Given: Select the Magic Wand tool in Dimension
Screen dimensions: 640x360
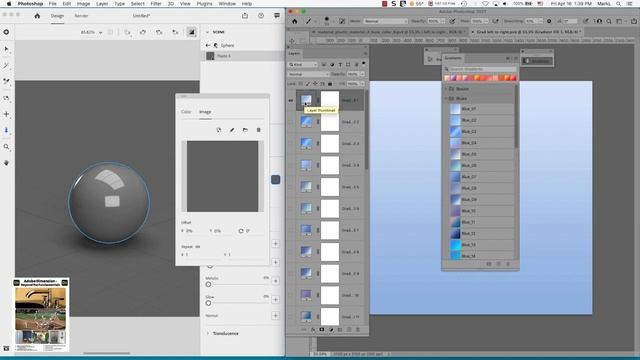Looking at the screenshot, I should coord(6,65).
